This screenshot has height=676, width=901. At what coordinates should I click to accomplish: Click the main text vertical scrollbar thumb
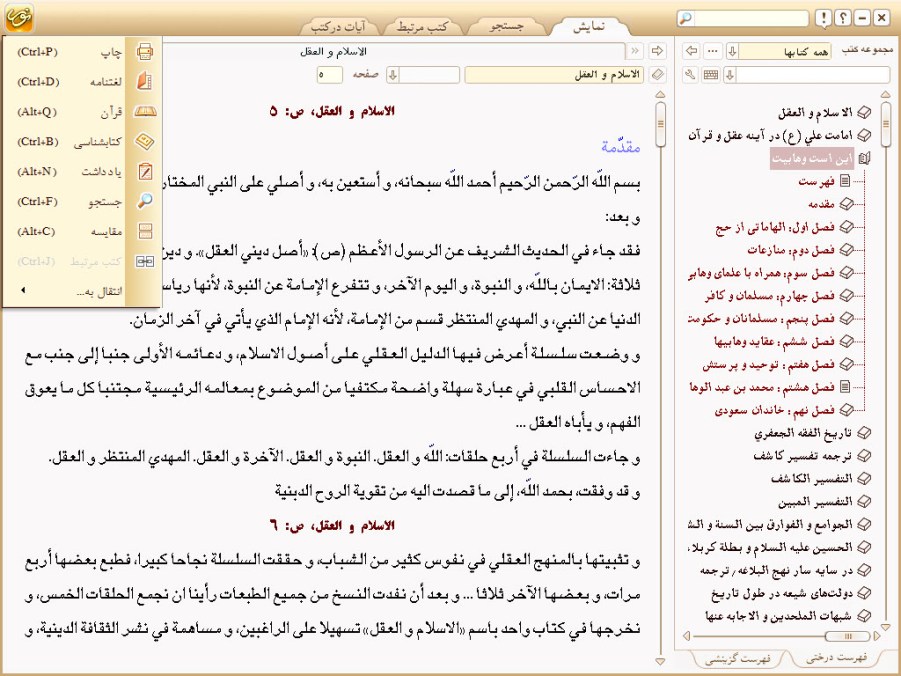pos(660,124)
